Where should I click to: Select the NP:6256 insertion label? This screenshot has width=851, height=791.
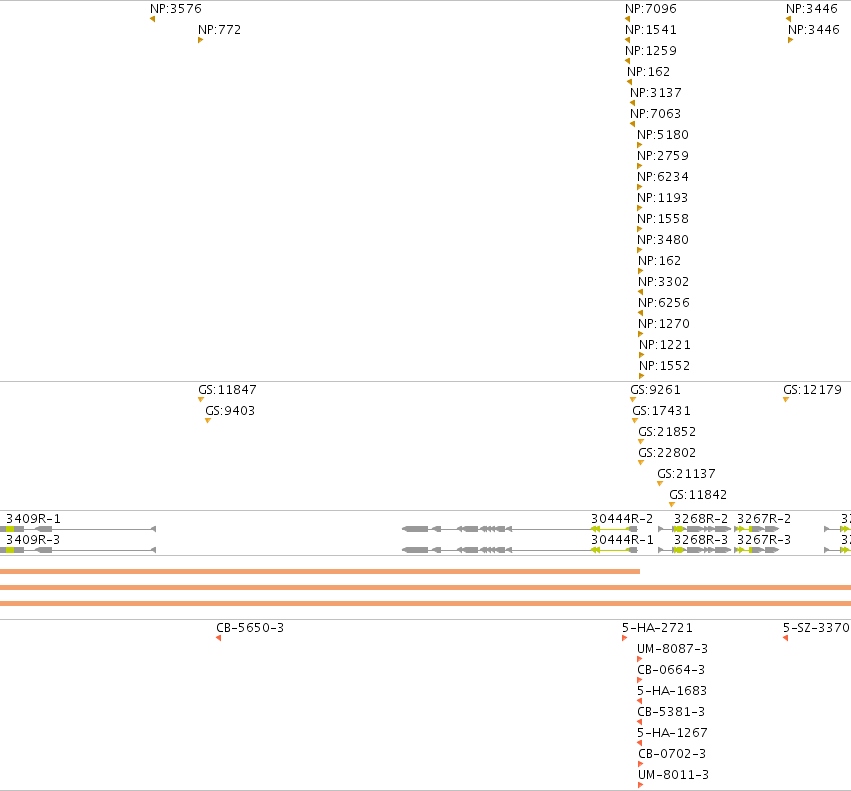[664, 302]
